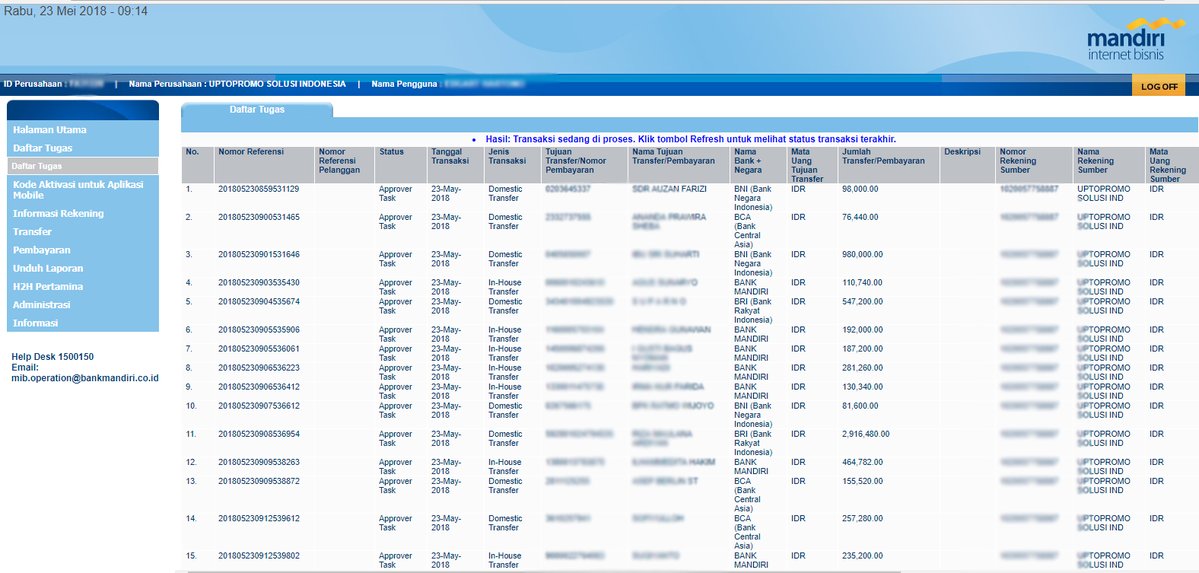Viewport: 1199px width, 573px height.
Task: Click reference number 201805230900531465
Action: [x=258, y=217]
